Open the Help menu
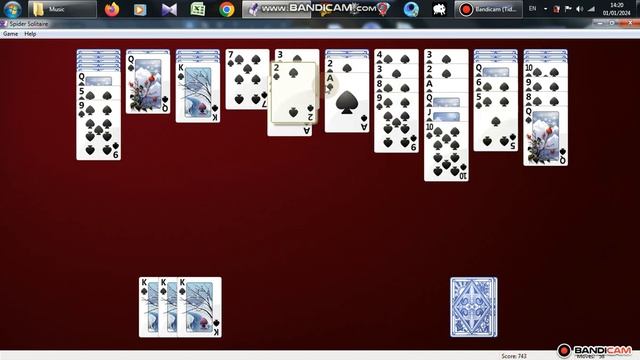 pos(30,34)
